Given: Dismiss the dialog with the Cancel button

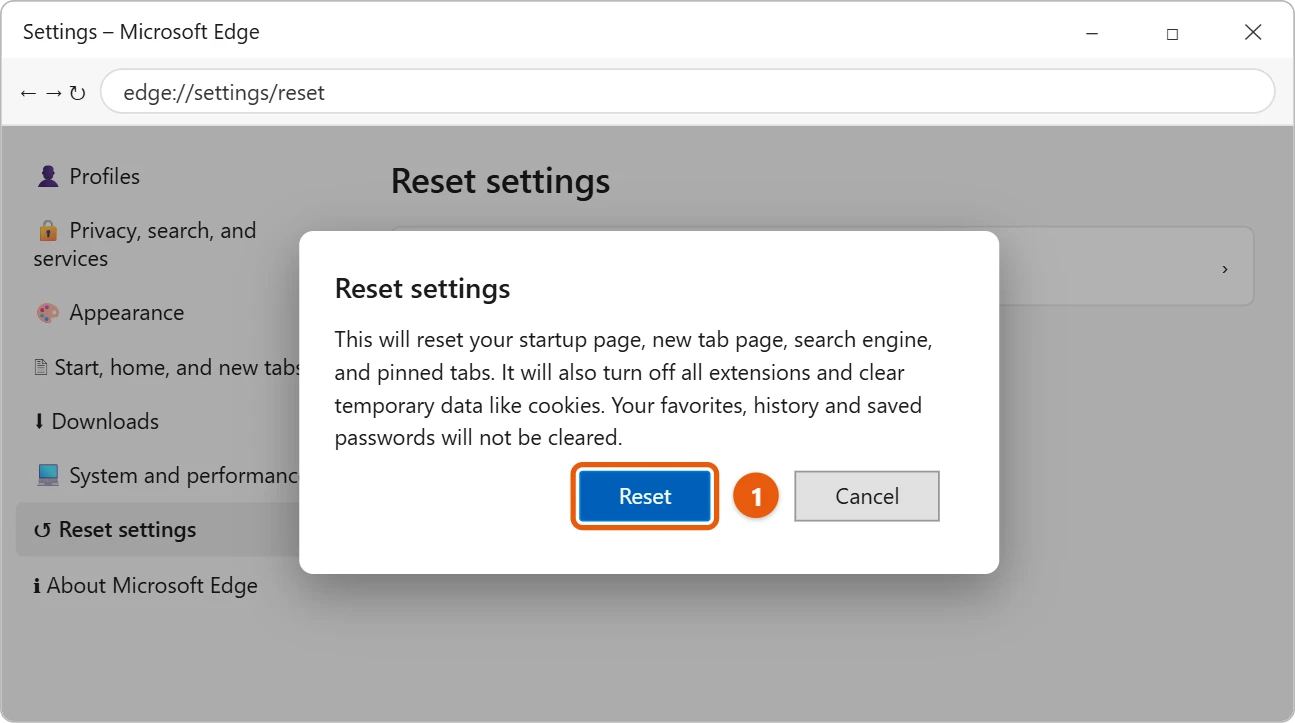Looking at the screenshot, I should click(867, 496).
